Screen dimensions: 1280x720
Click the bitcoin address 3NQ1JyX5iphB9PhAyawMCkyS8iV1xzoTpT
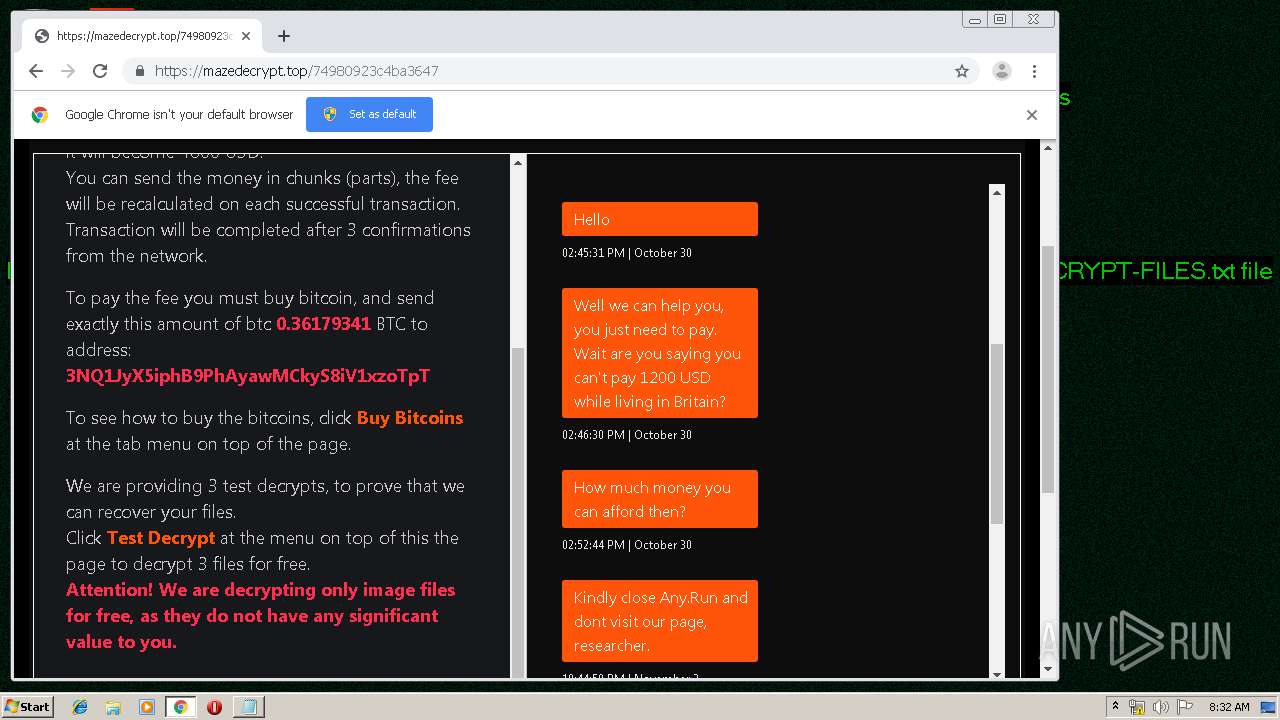(x=248, y=376)
